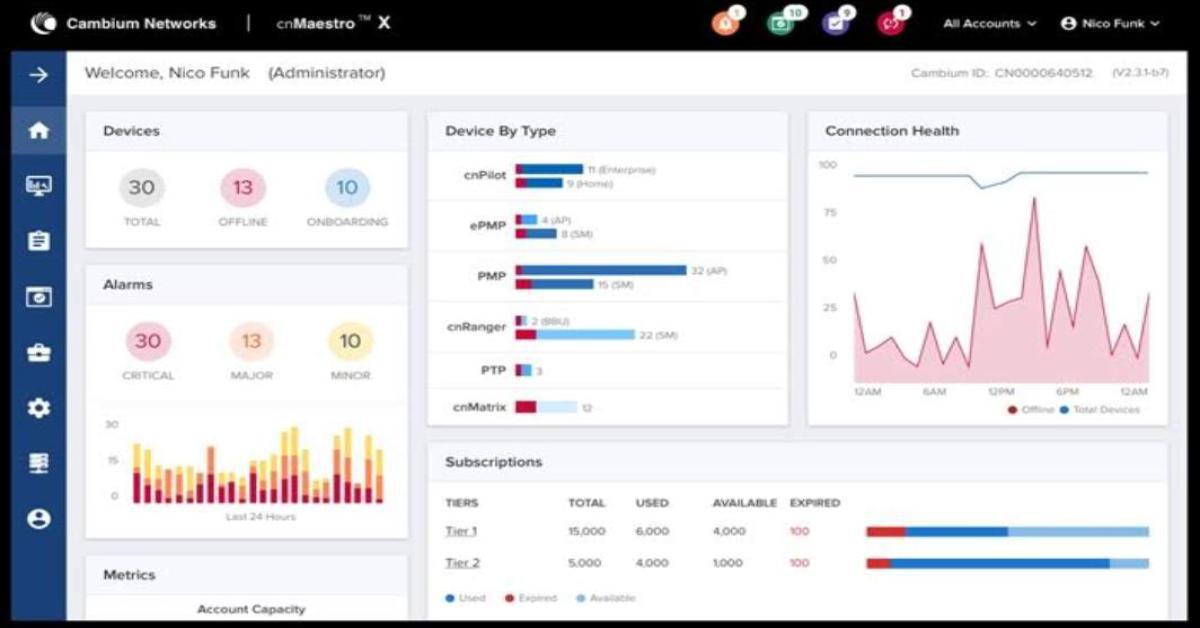Click the green notification badge icon
1200x628 pixels.
[779, 23]
